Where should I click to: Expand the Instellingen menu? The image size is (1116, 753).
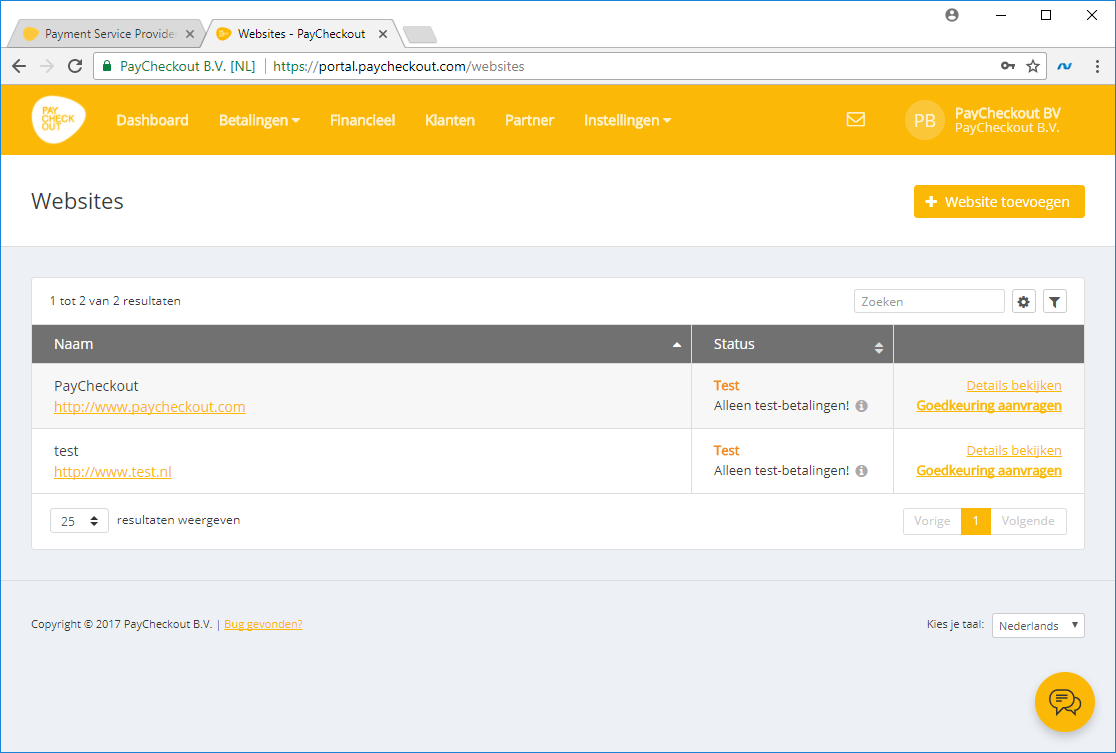click(627, 120)
